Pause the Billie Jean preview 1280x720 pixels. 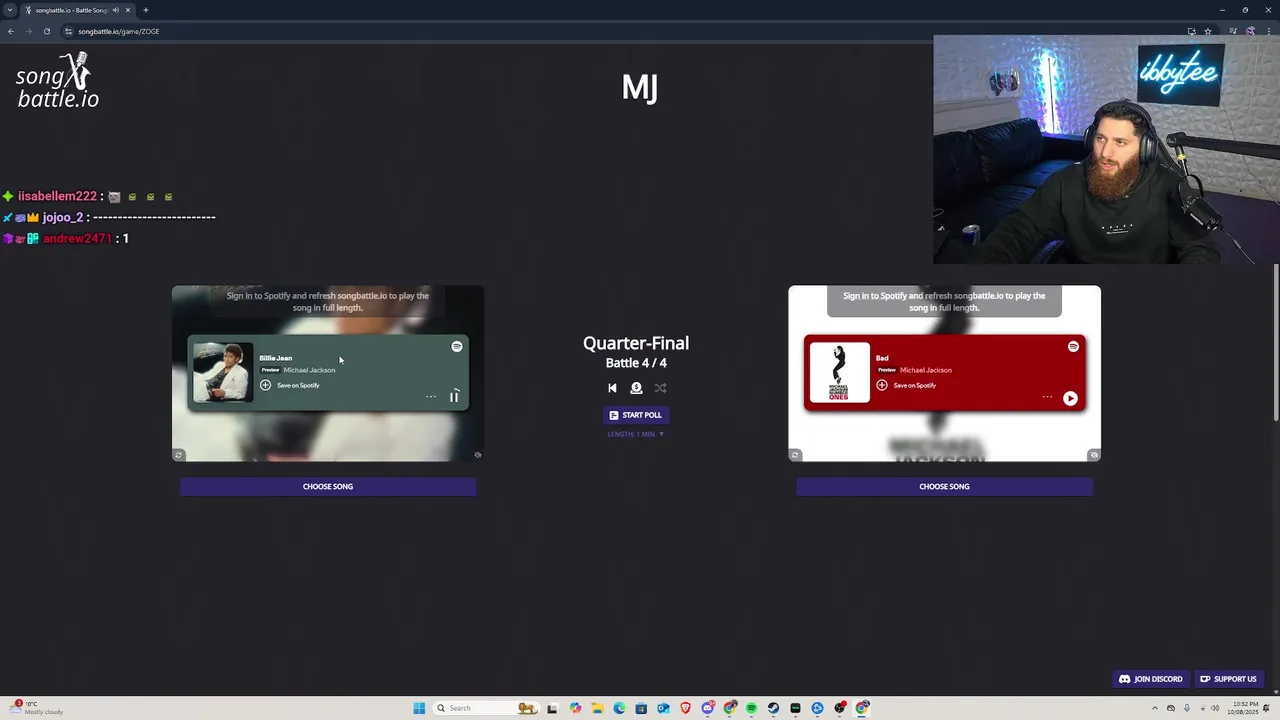(454, 397)
